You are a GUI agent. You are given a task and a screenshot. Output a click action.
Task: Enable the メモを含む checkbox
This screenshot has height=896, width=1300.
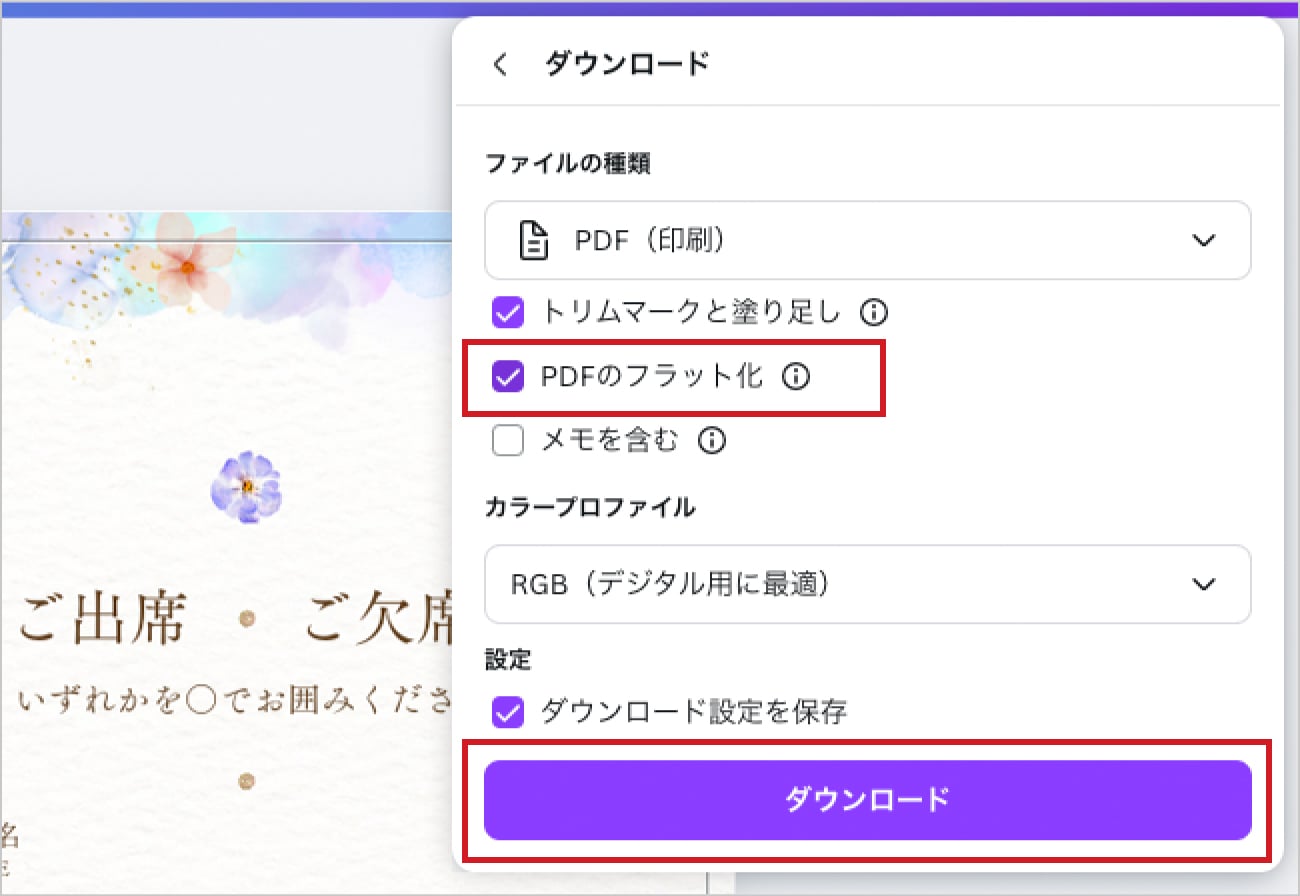click(x=508, y=440)
